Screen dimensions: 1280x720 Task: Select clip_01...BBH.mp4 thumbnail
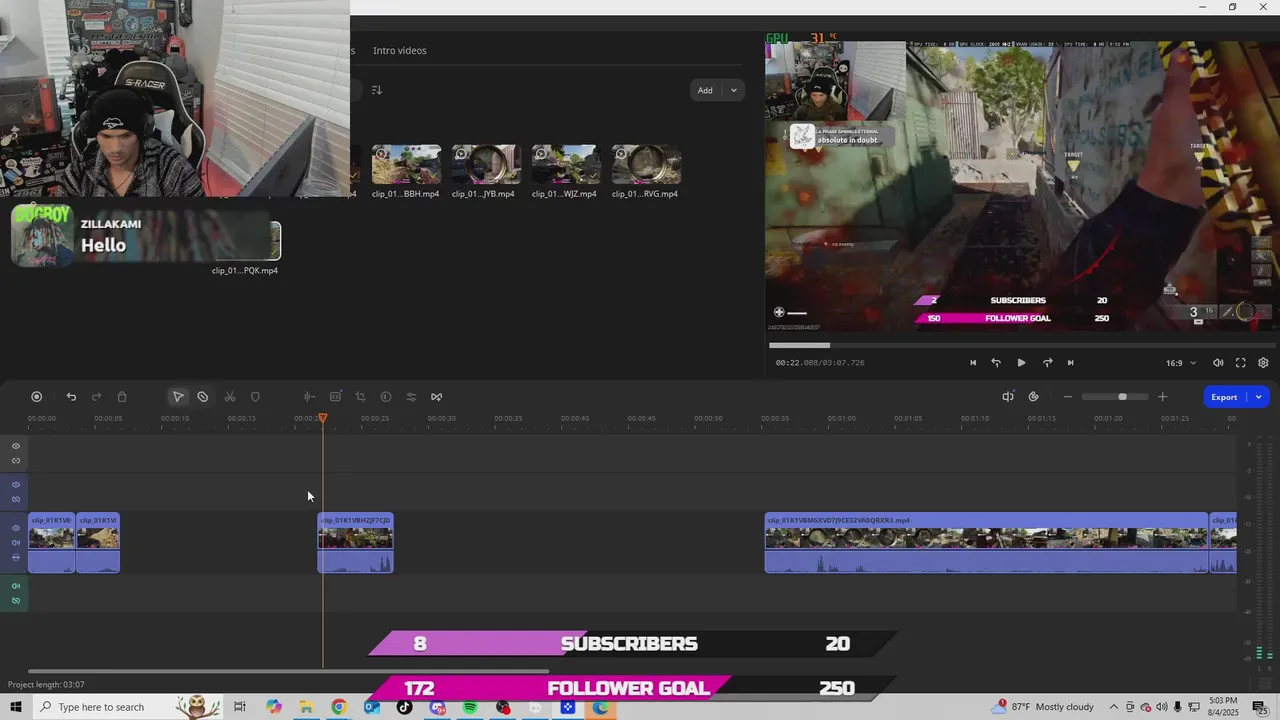[406, 165]
